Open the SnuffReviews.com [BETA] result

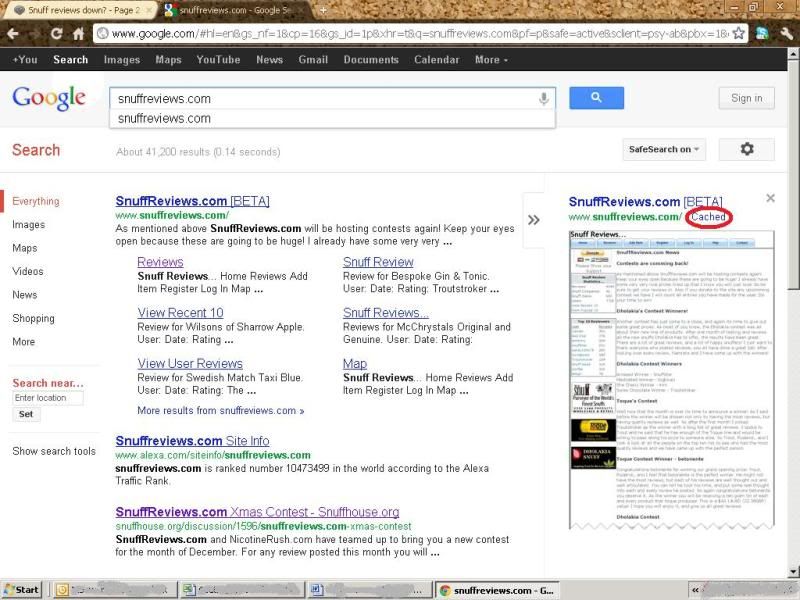click(192, 201)
